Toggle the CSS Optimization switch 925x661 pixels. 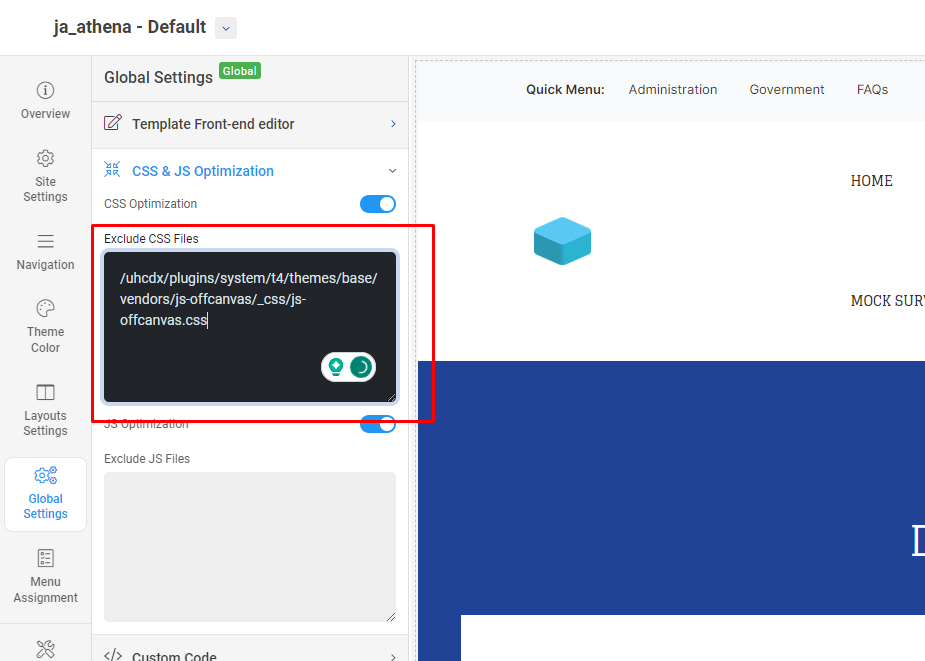click(378, 204)
